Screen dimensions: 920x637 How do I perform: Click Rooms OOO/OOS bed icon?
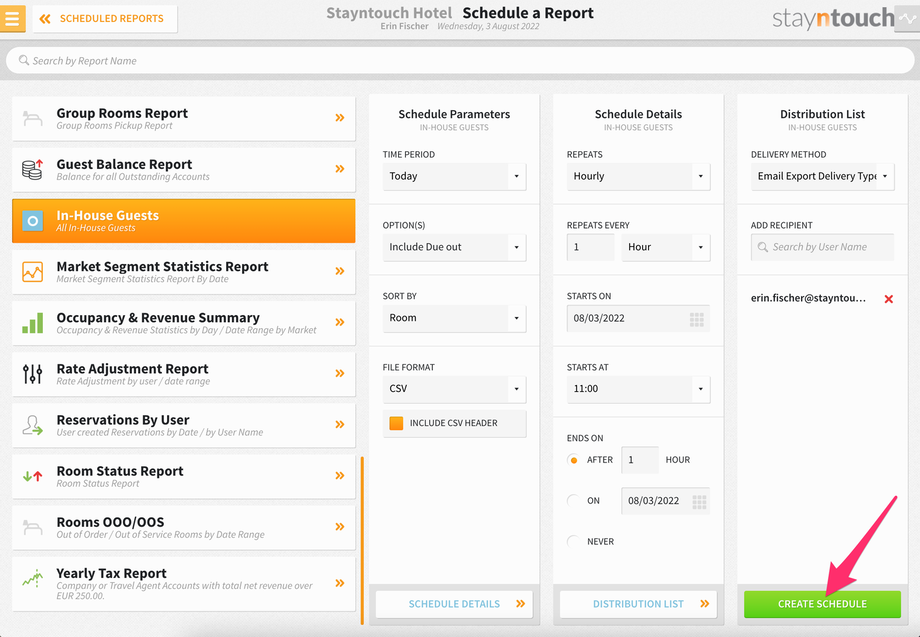pos(32,527)
